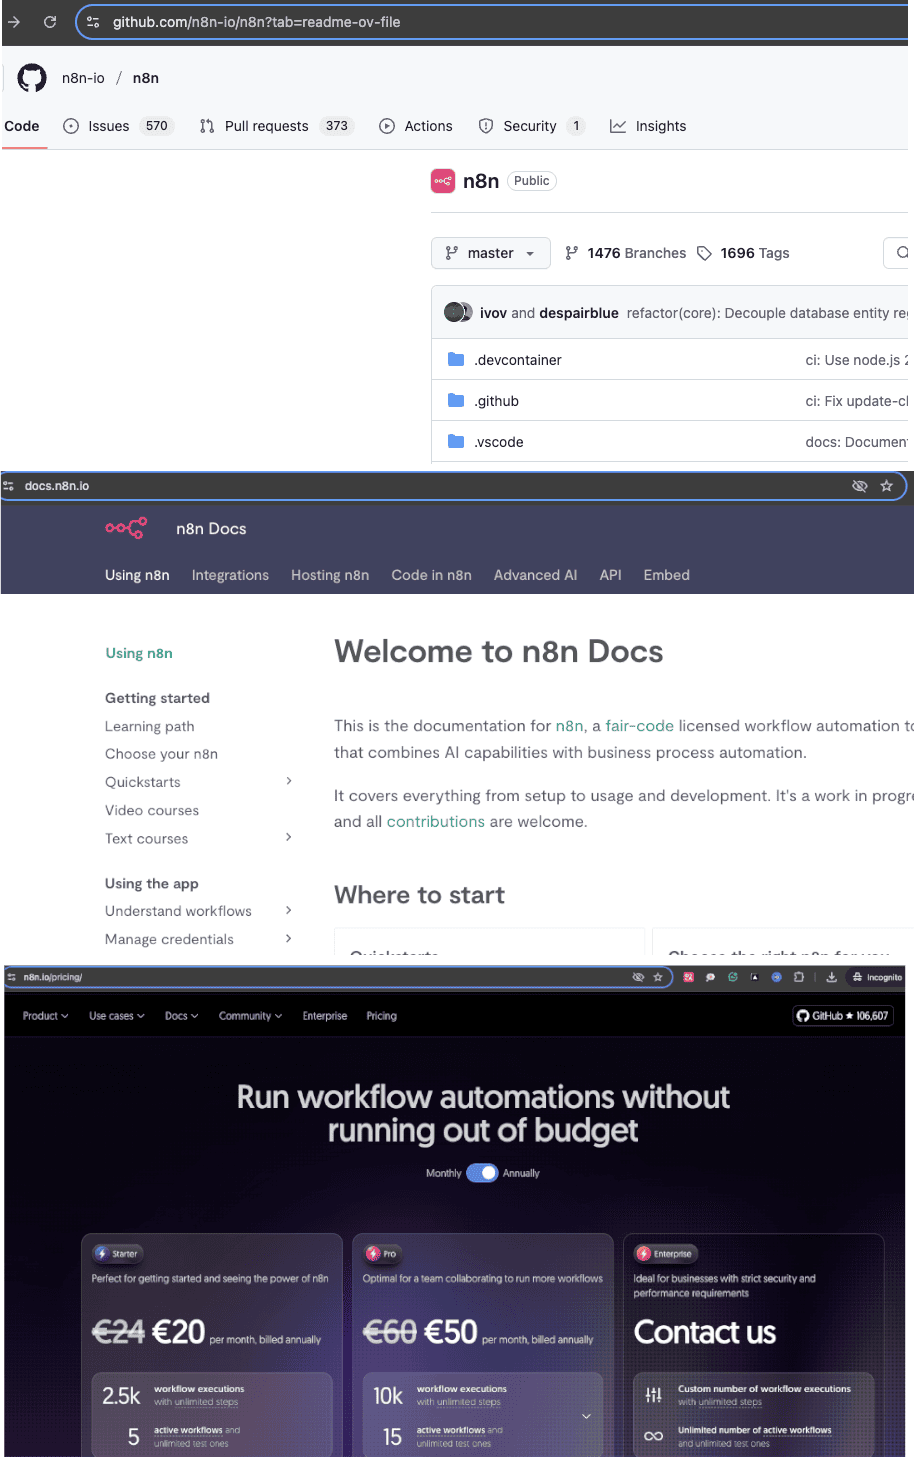Click the chat bubble extension icon
914x1457 pixels.
tap(710, 977)
